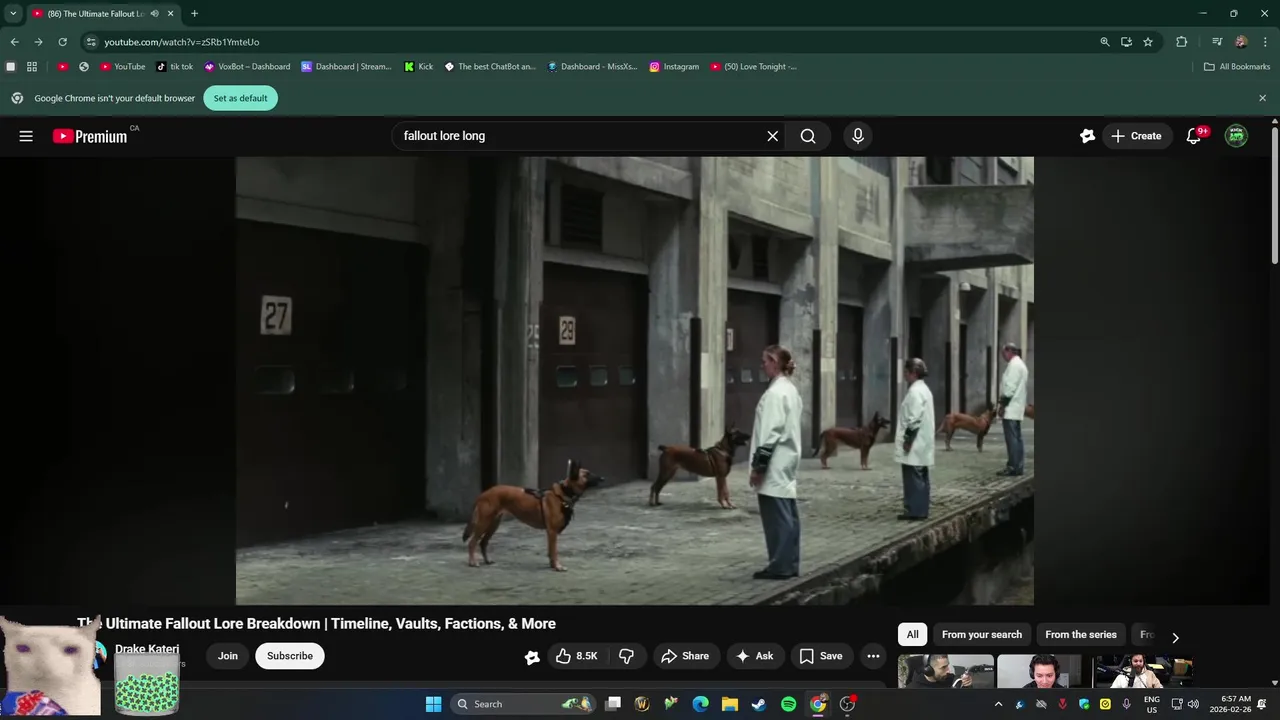The width and height of the screenshot is (1280, 720).
Task: Open YouTube notifications bell
Action: [1193, 136]
